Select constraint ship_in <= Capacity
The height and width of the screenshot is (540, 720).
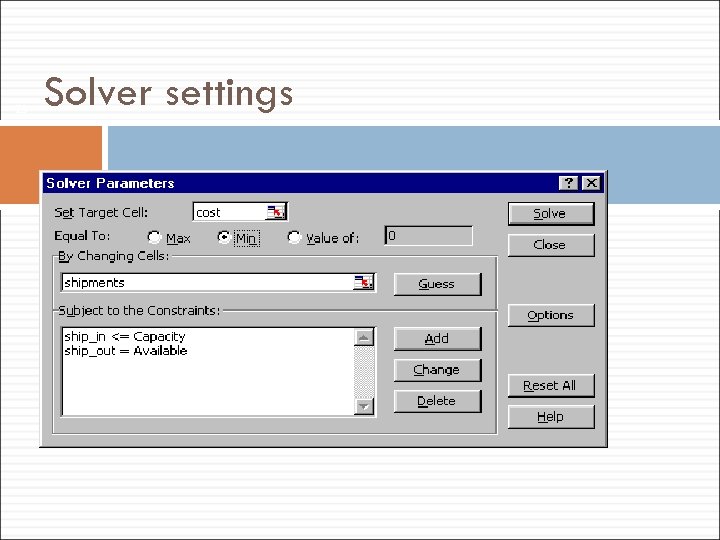(x=125, y=337)
